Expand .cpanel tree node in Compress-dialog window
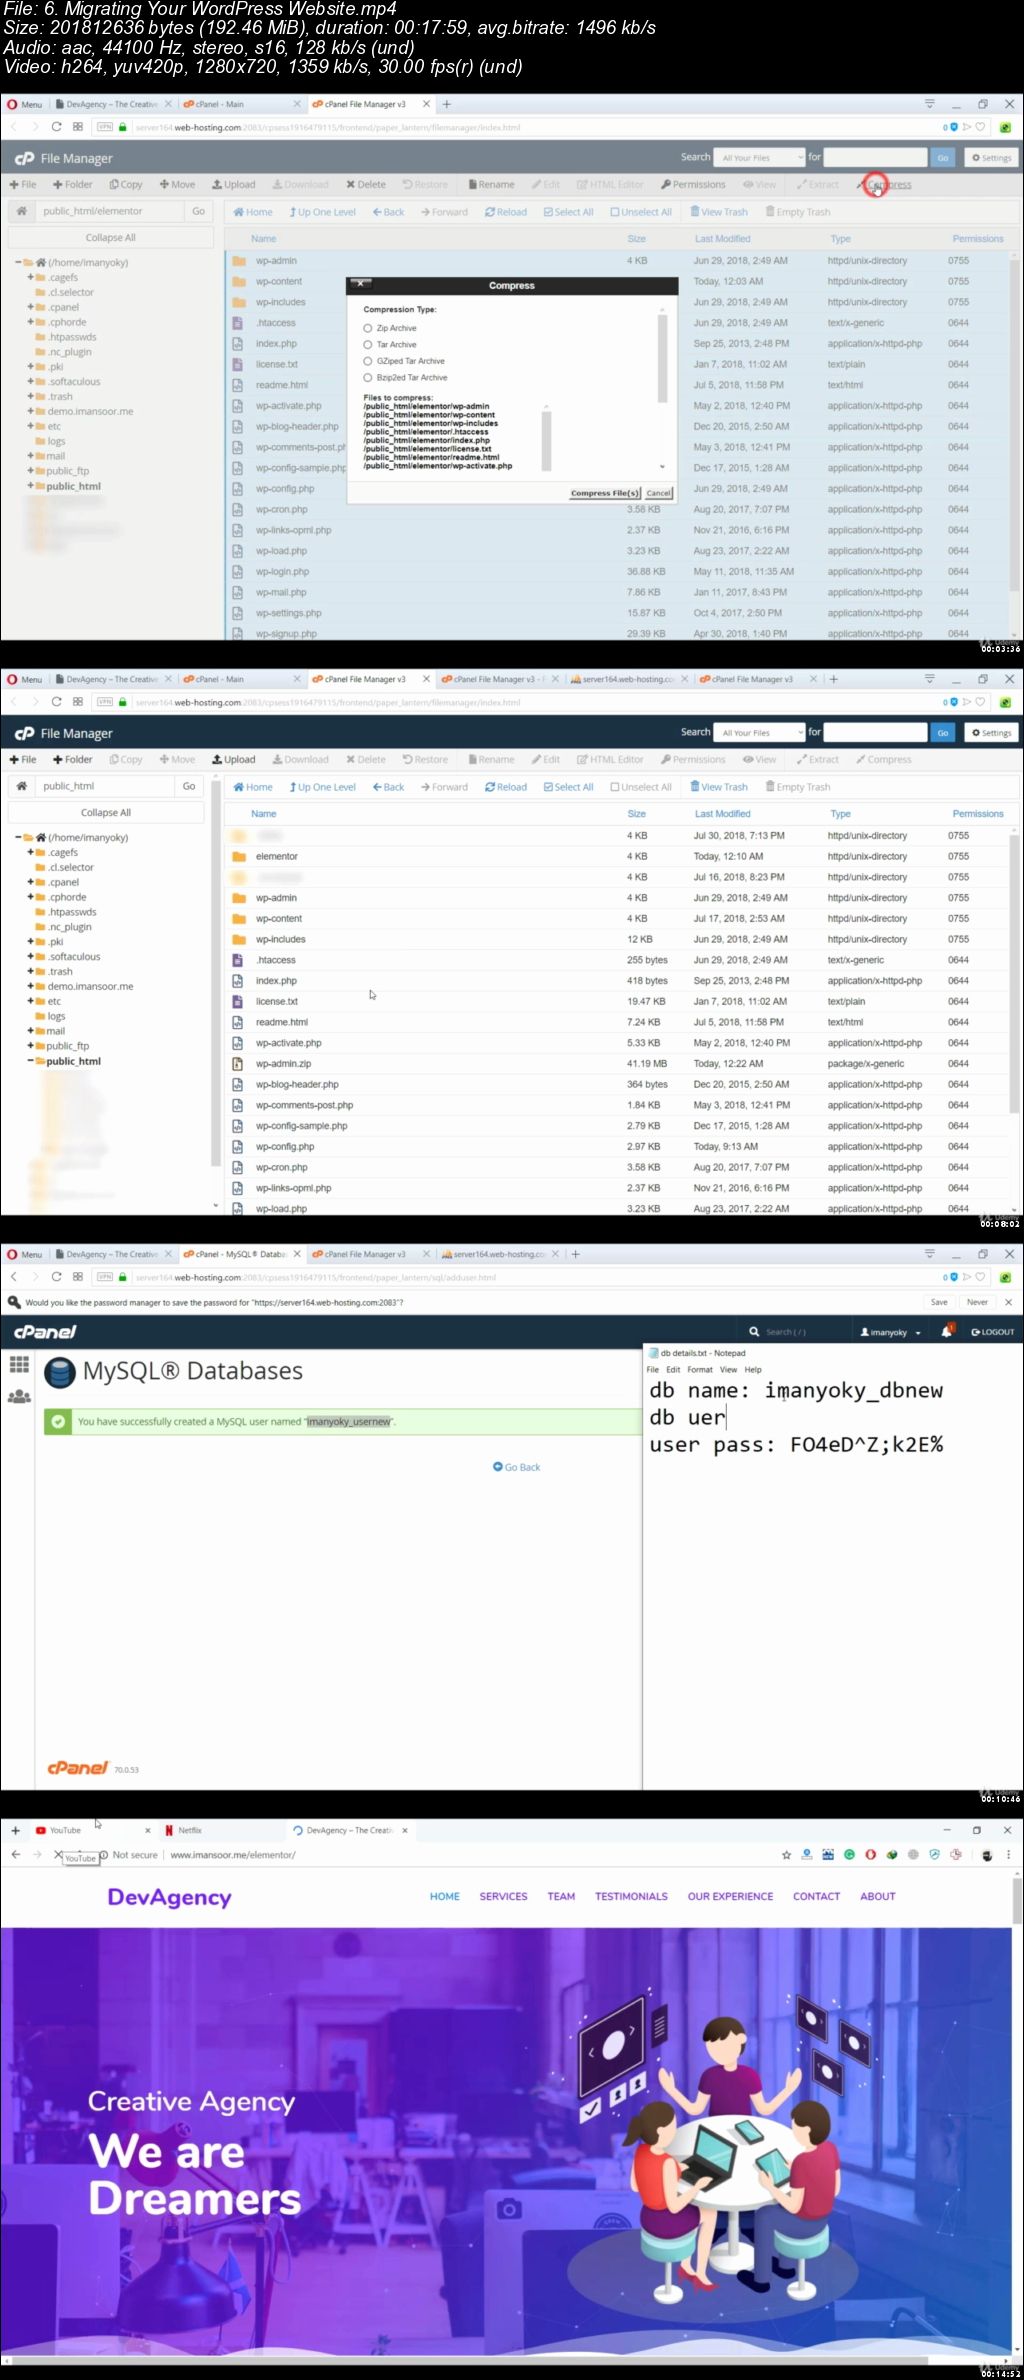The height and width of the screenshot is (2380, 1024). 30,307
